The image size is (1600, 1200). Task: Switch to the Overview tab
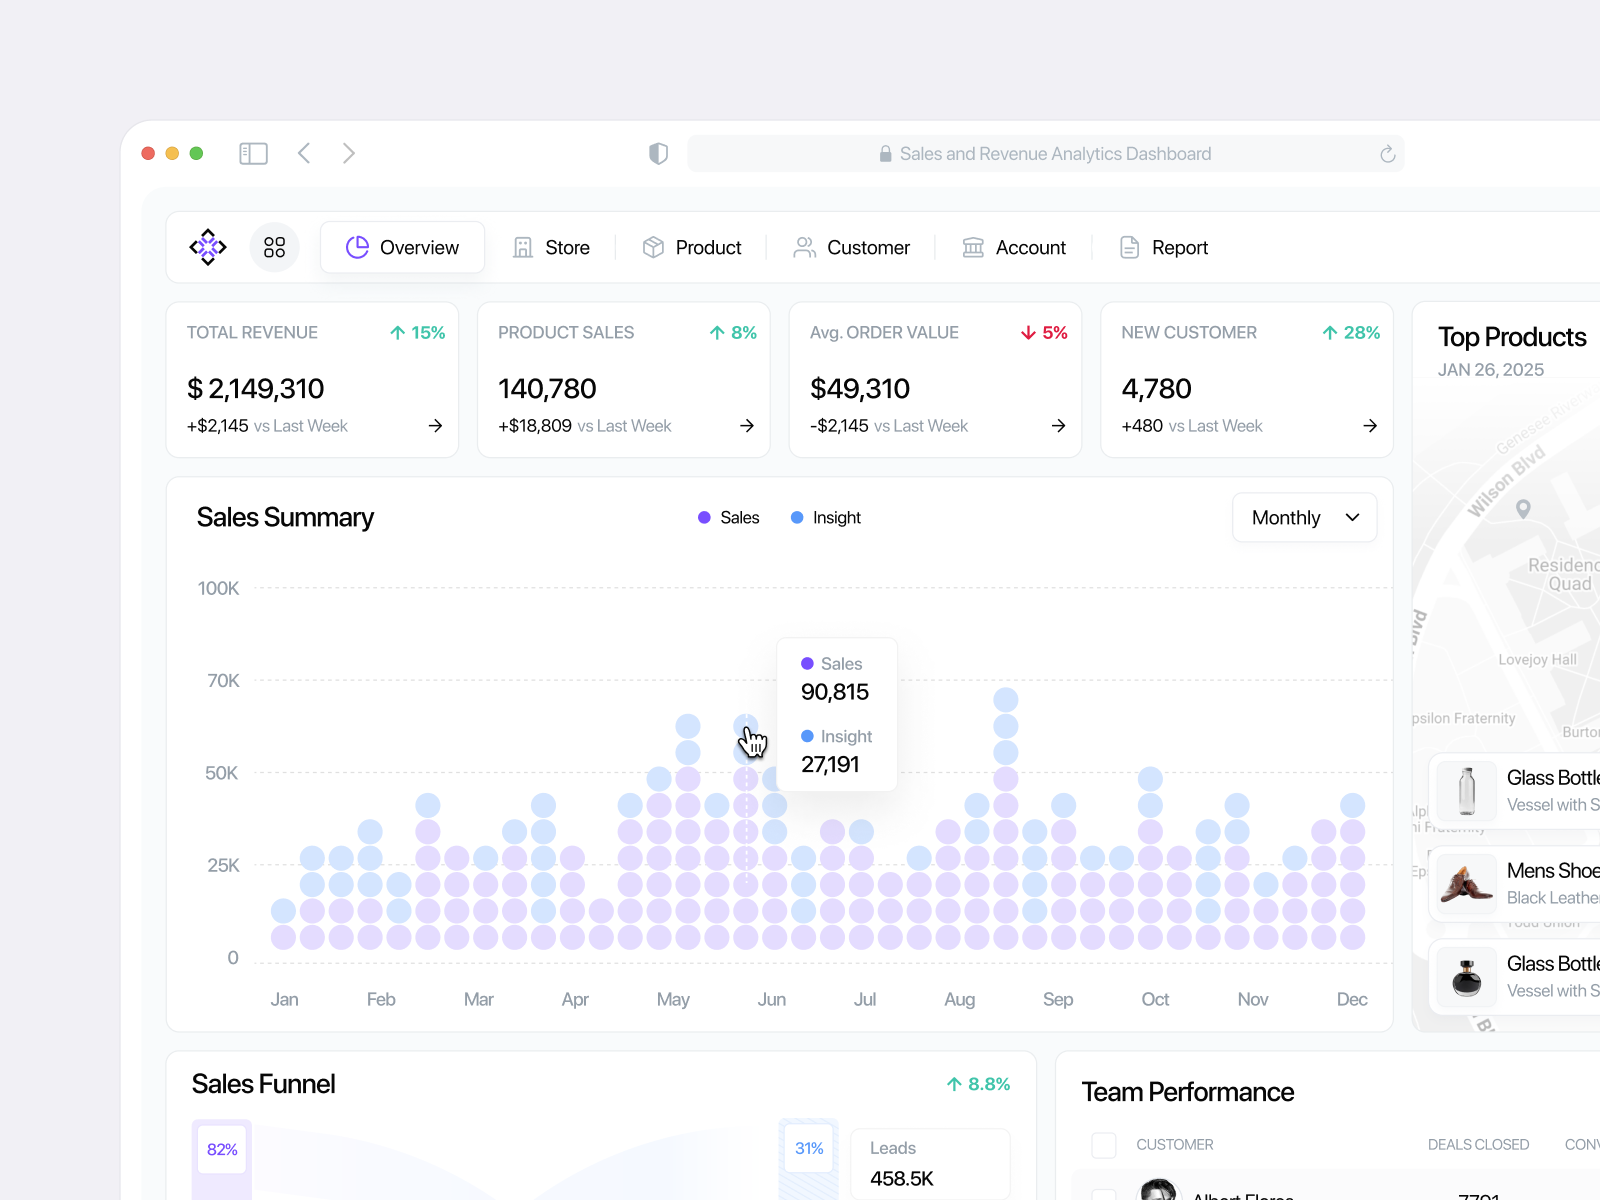402,247
